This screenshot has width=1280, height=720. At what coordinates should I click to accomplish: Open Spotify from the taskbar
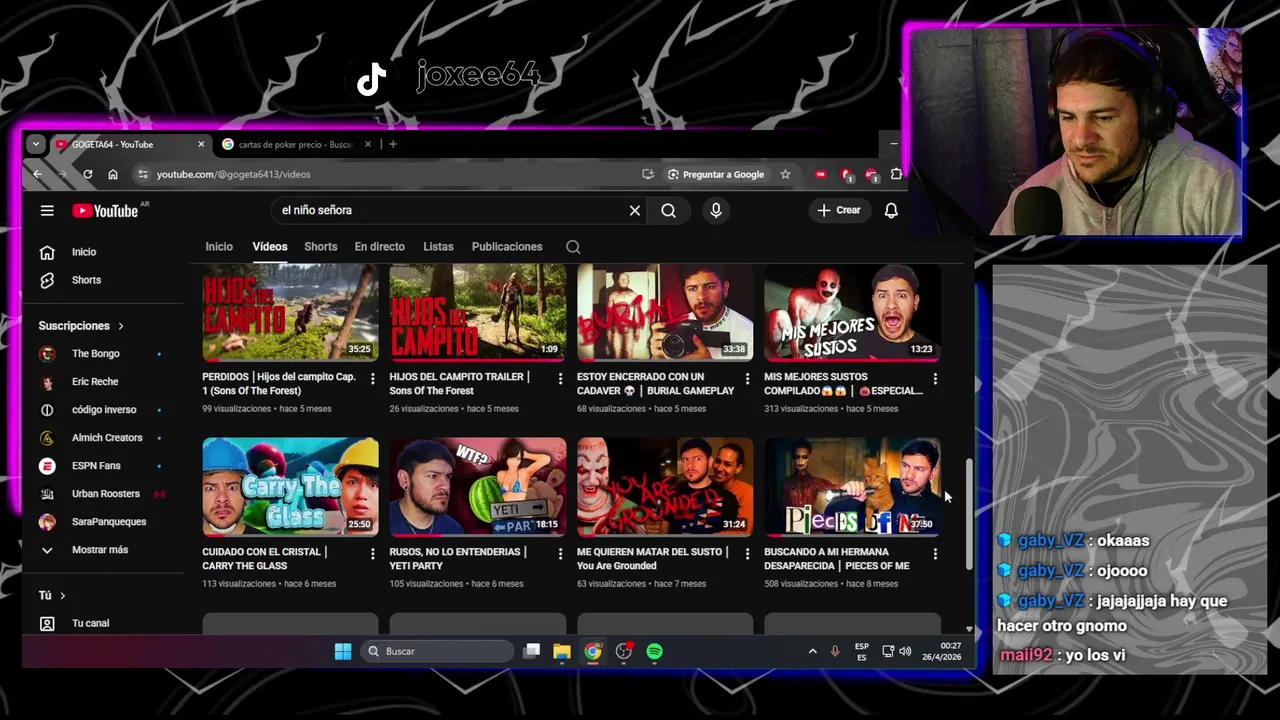(654, 651)
